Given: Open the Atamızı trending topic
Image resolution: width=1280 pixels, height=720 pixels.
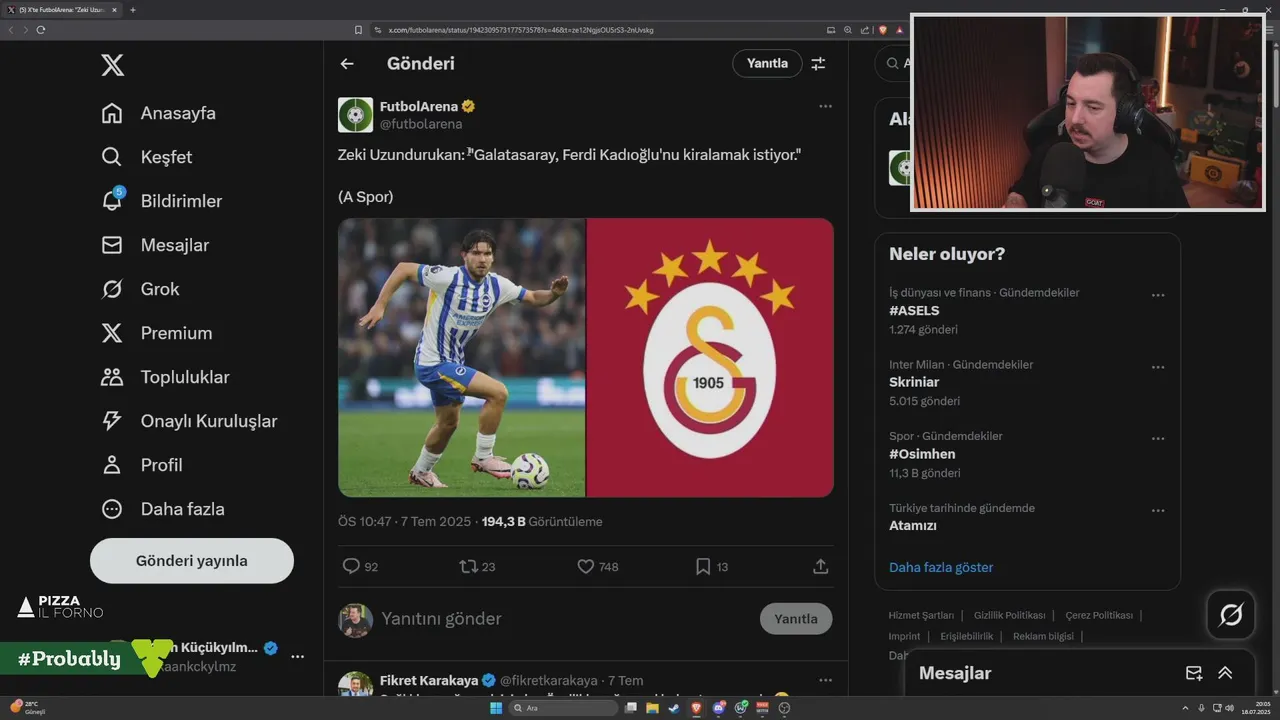Looking at the screenshot, I should click(913, 526).
